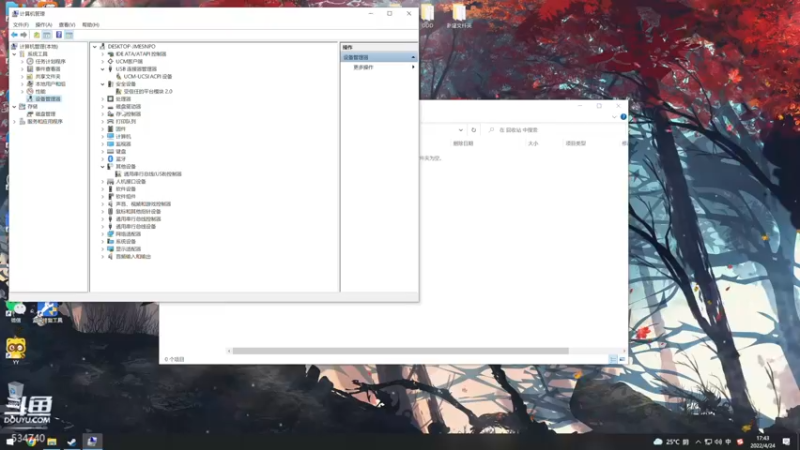The image size is (800, 450).
Task: Select the Event Viewer (事件查看器) icon
Action: 30,69
